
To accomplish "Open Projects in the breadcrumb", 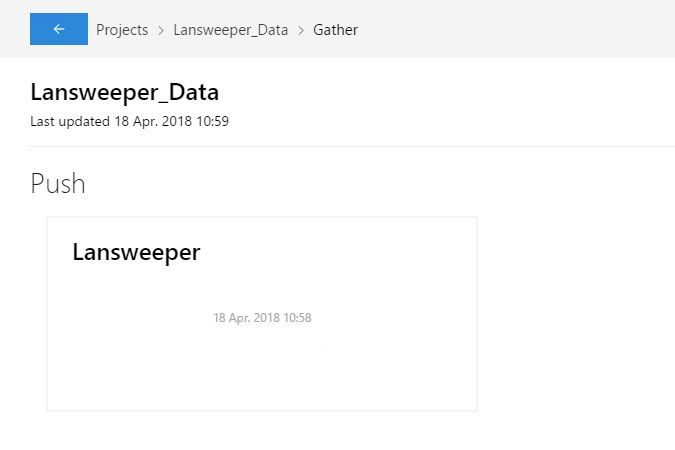I will (122, 30).
